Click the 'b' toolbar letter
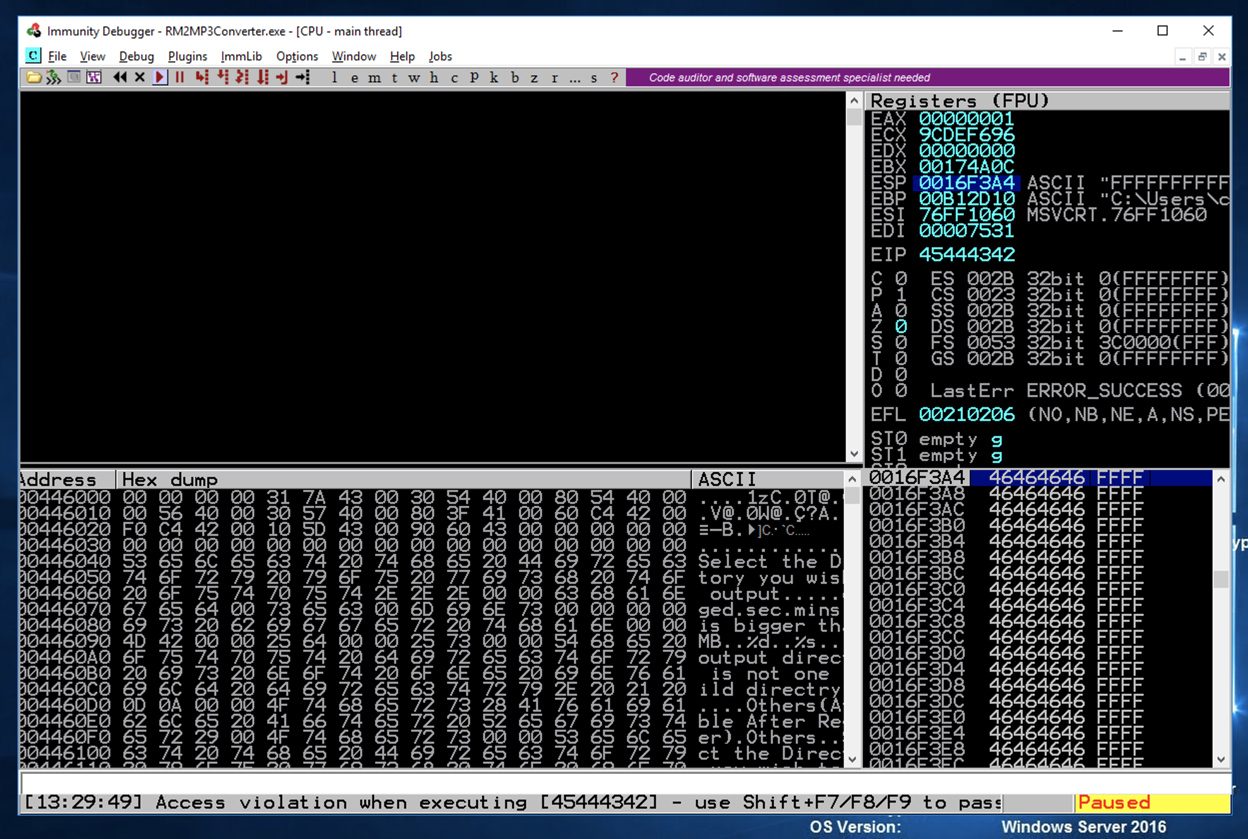This screenshot has width=1248, height=839. point(515,77)
